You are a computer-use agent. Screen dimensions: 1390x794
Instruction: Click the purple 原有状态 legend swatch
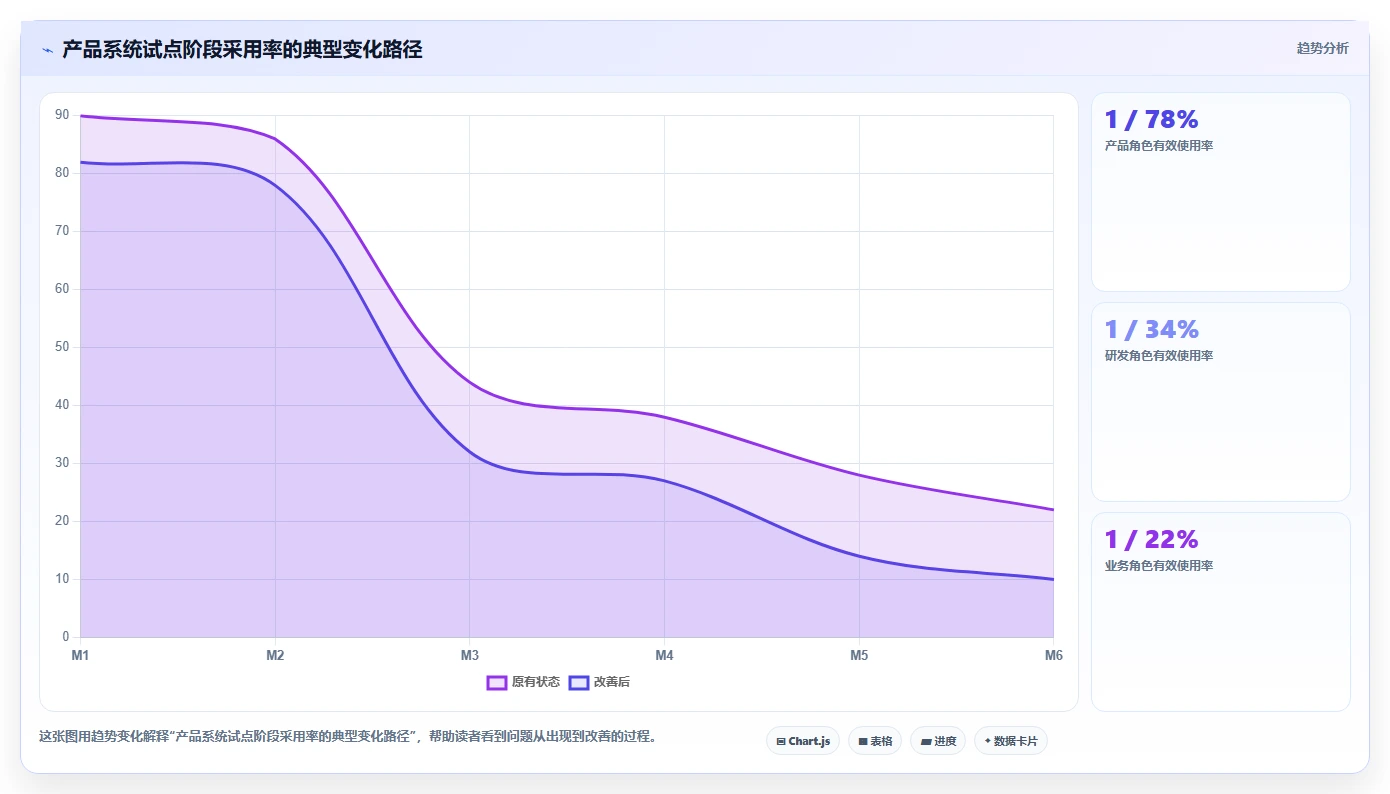click(497, 682)
